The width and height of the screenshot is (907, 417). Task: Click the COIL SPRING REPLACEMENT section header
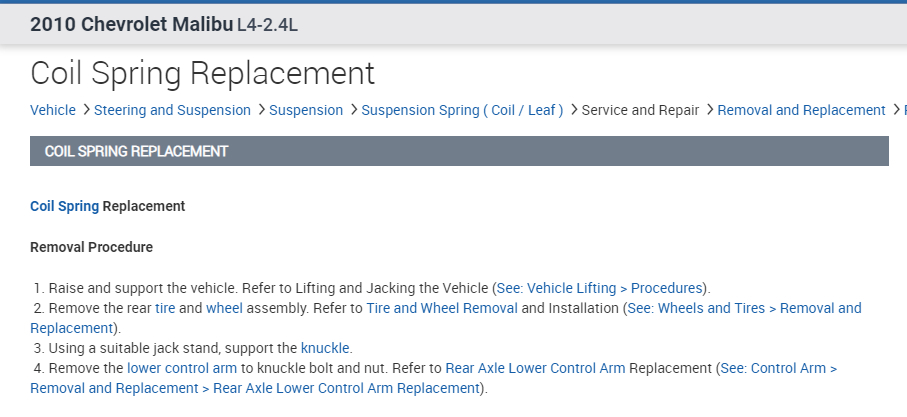pos(137,151)
